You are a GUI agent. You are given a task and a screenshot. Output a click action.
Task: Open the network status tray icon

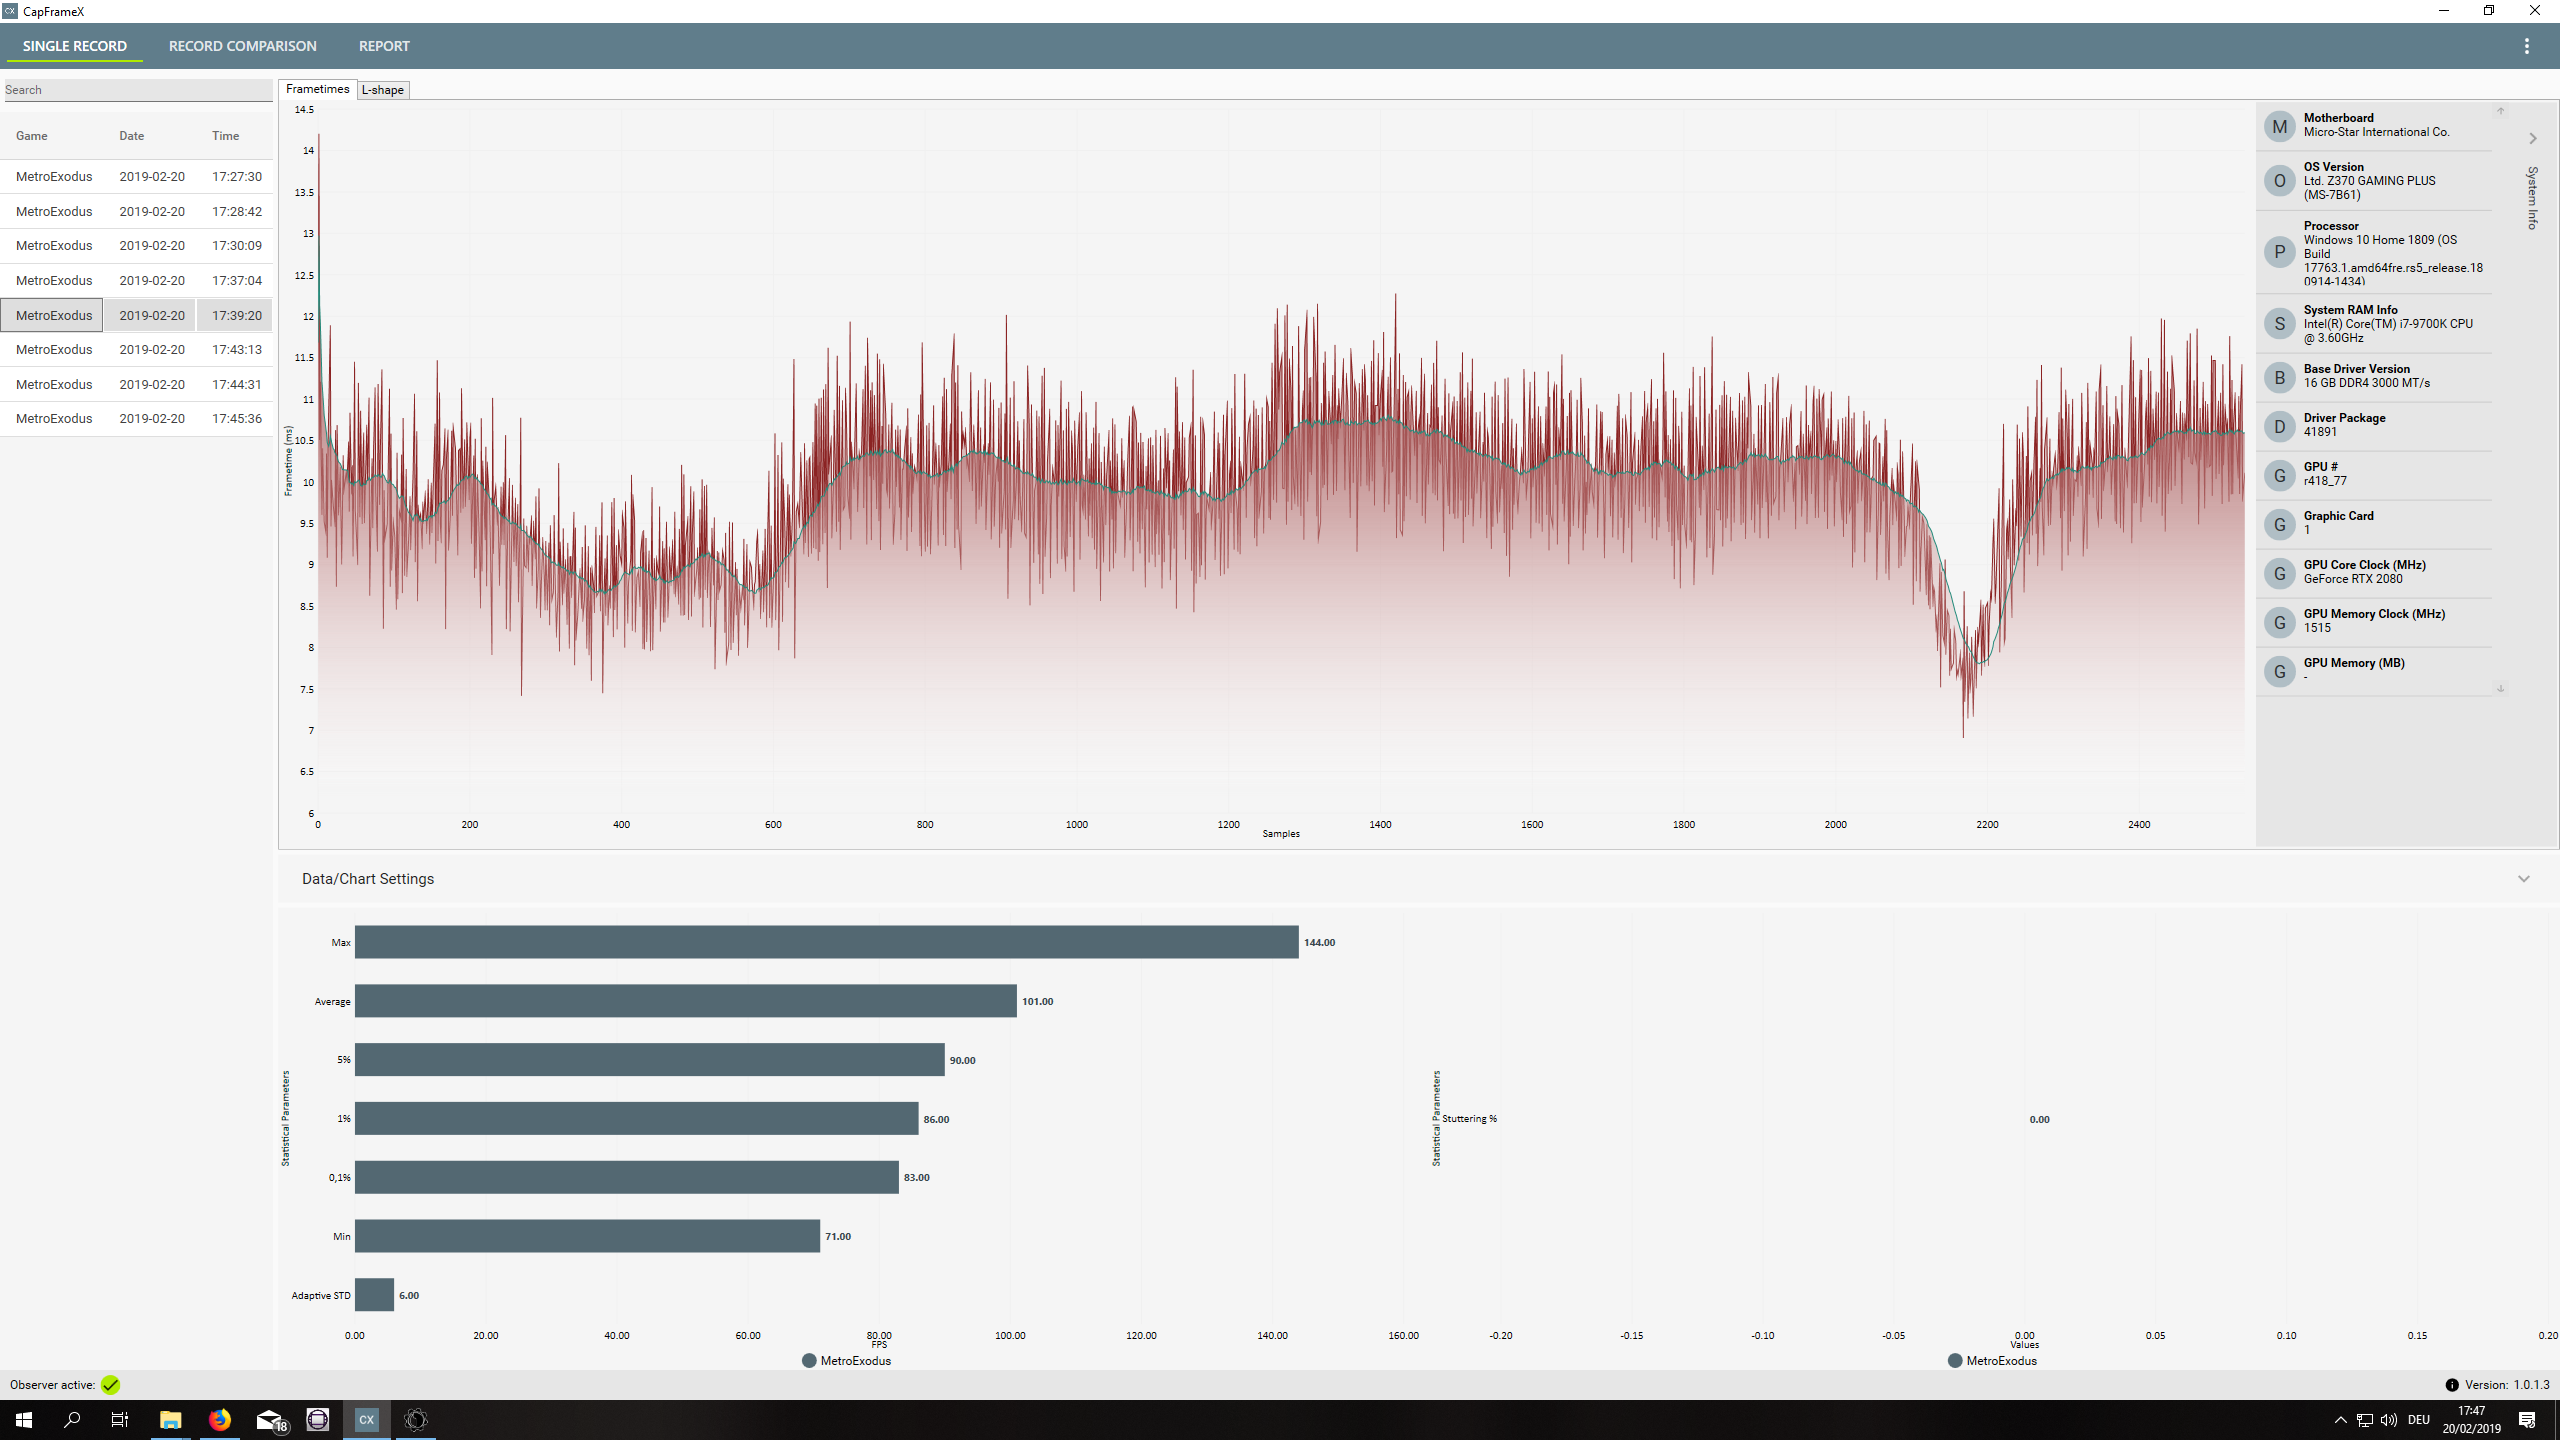(x=2365, y=1420)
